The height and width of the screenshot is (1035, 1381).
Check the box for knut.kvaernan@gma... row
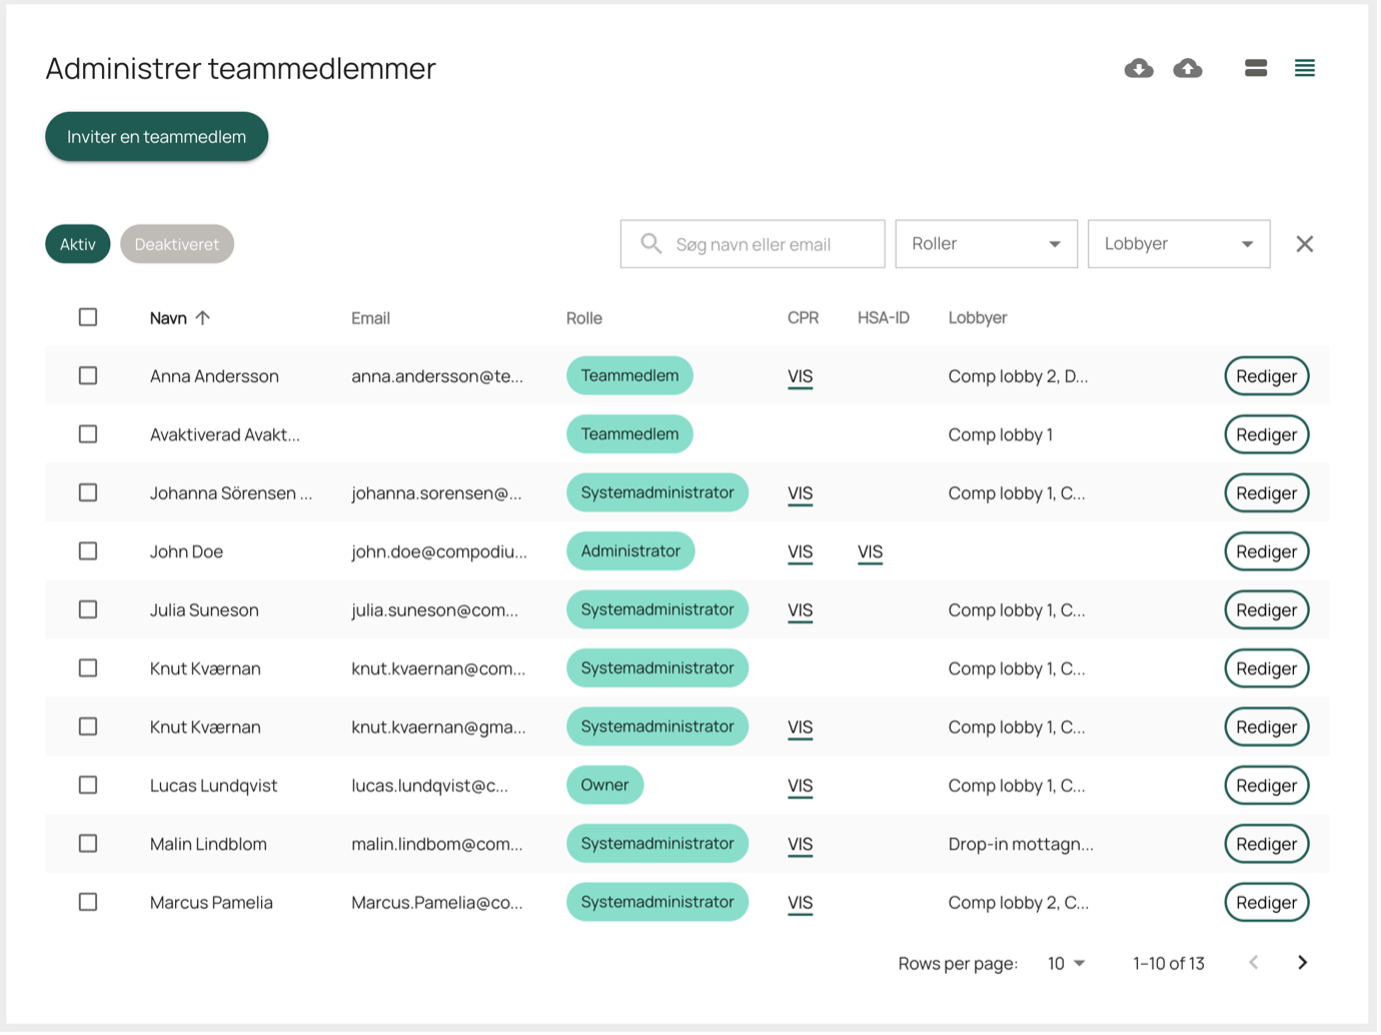tap(88, 727)
